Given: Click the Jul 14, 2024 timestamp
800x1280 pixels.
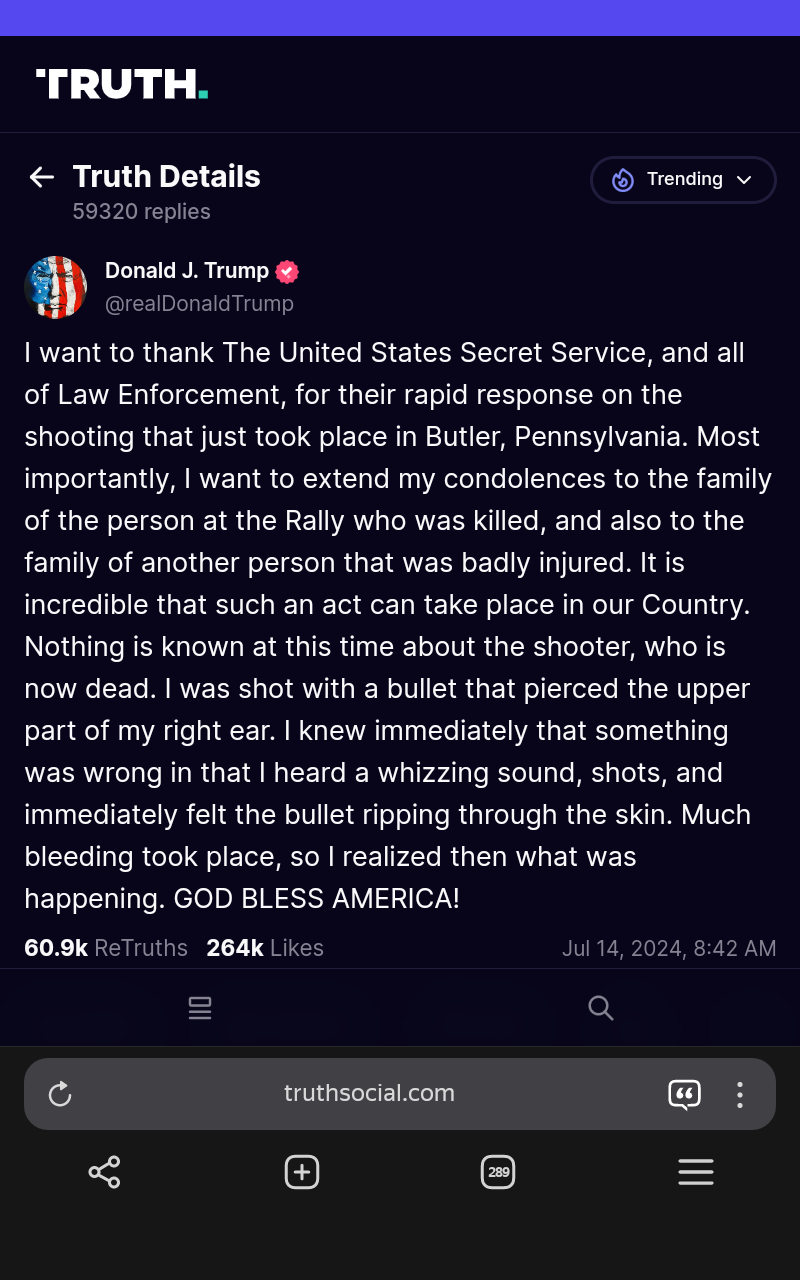Looking at the screenshot, I should coord(668,948).
